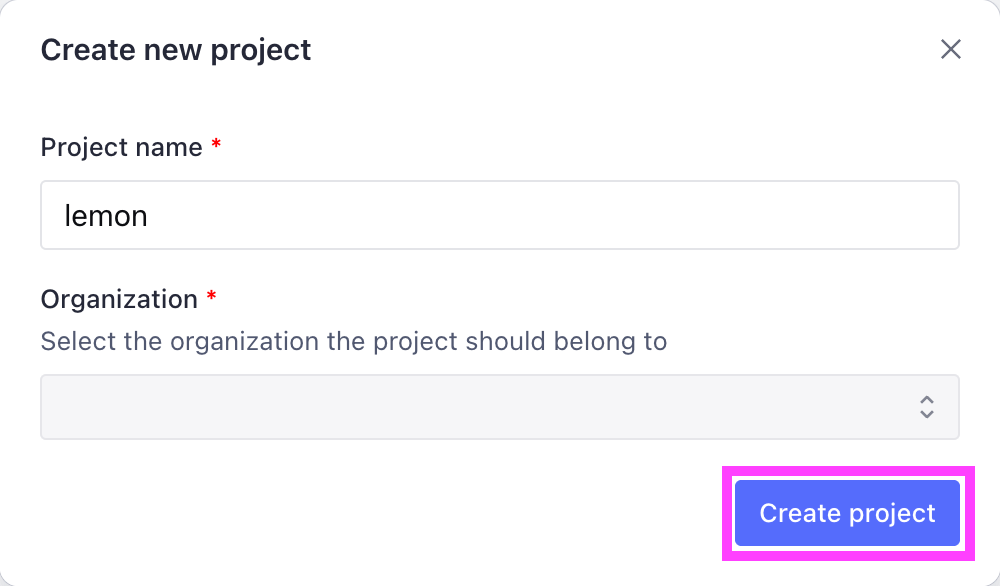
Task: Focus the Project name input field
Action: (500, 216)
